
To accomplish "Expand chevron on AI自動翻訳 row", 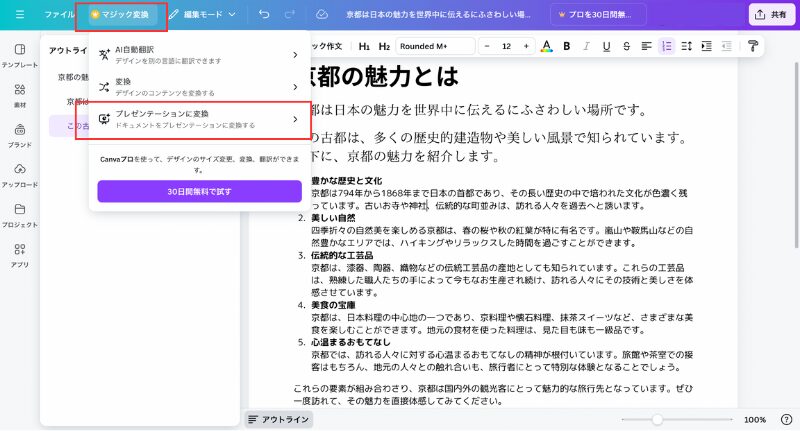I will (295, 55).
